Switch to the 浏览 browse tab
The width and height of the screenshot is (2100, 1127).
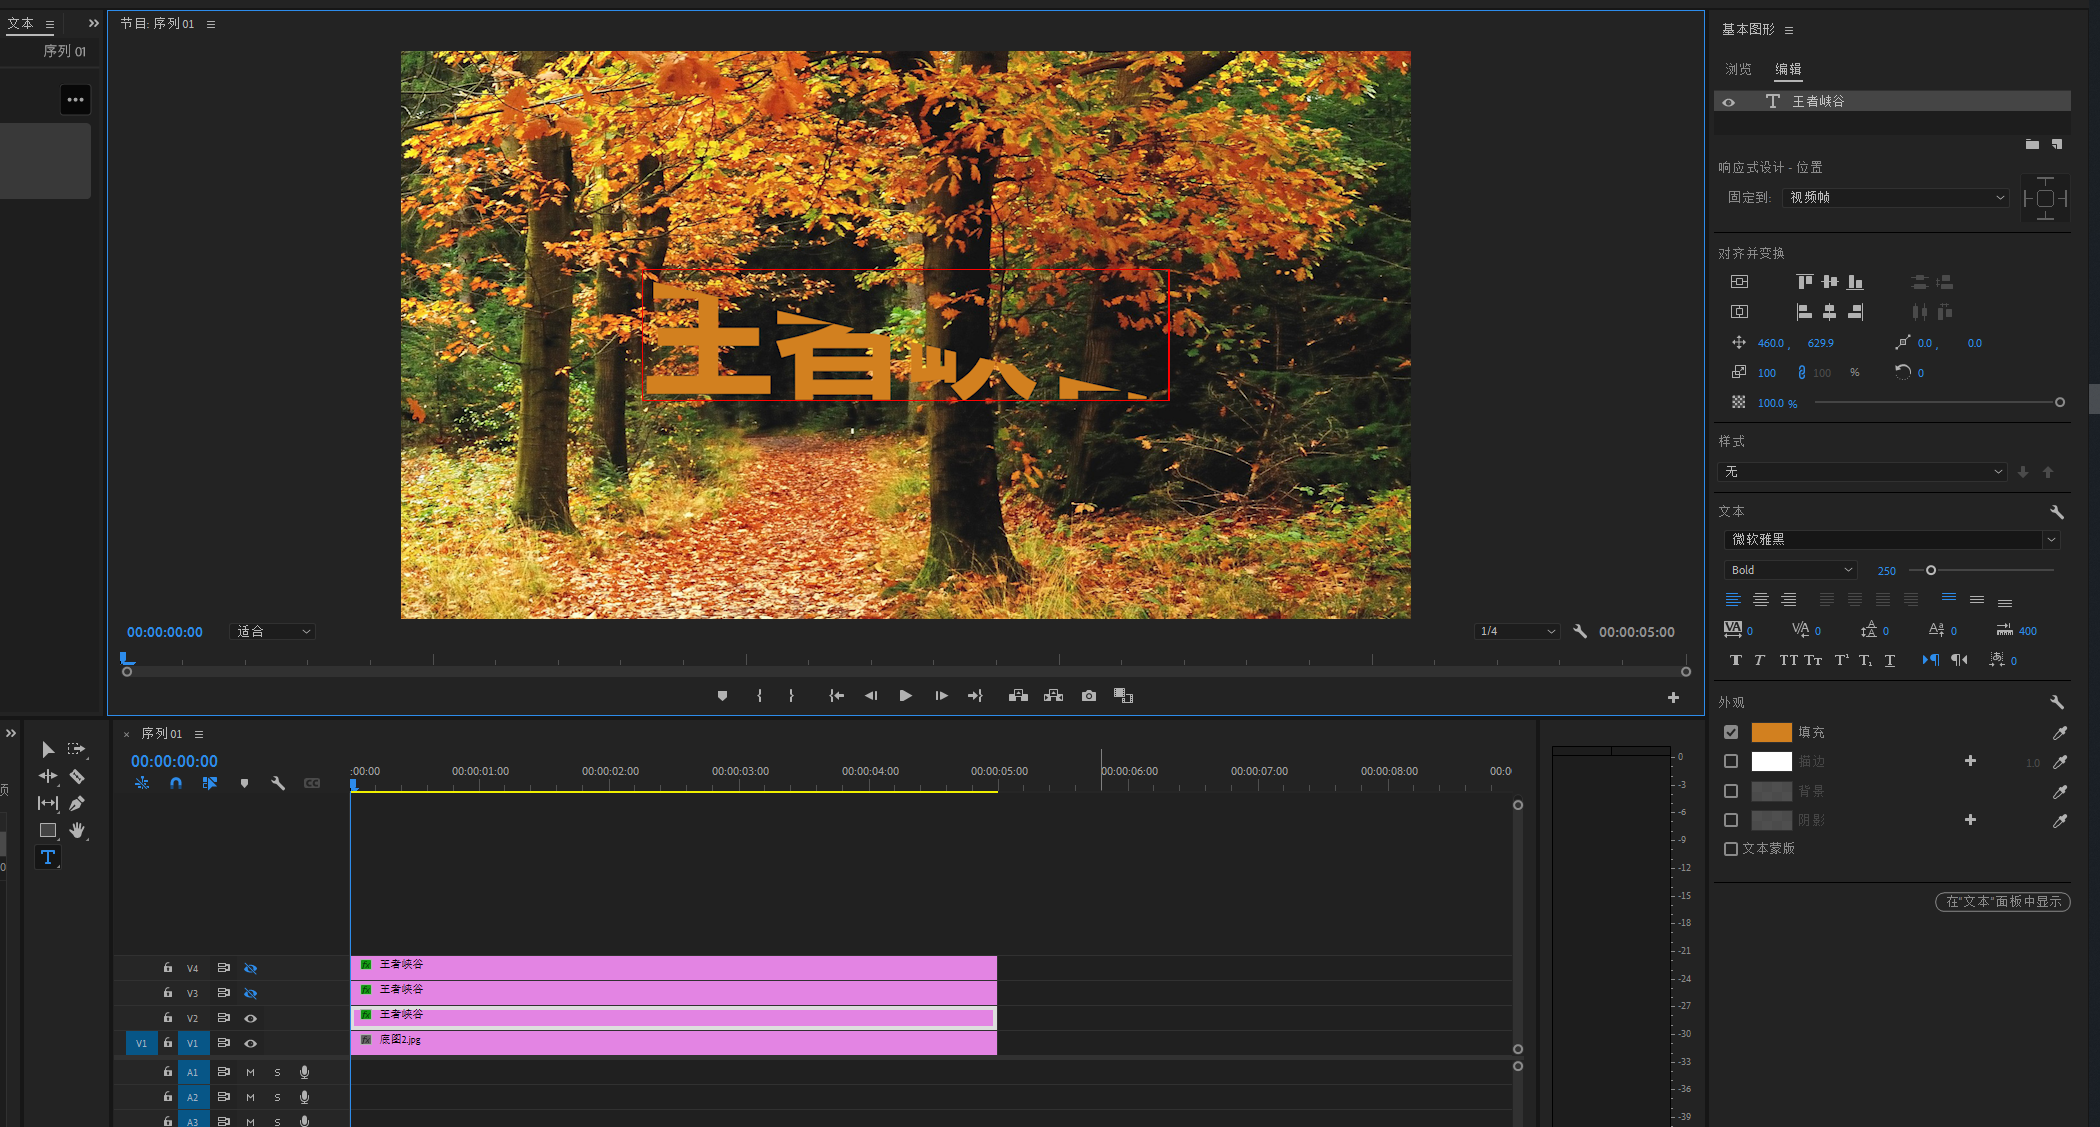(x=1738, y=69)
